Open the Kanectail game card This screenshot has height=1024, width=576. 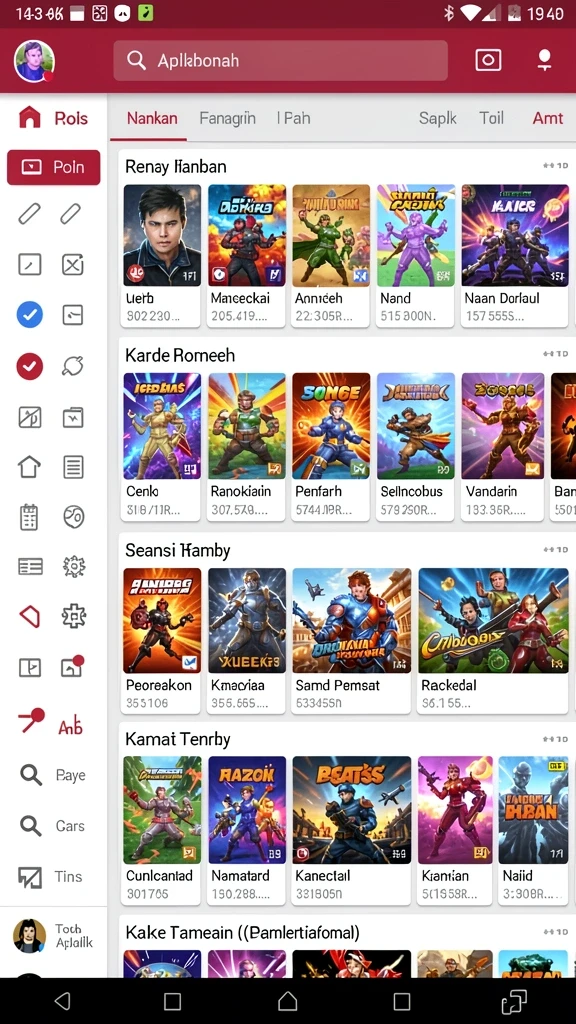[351, 830]
